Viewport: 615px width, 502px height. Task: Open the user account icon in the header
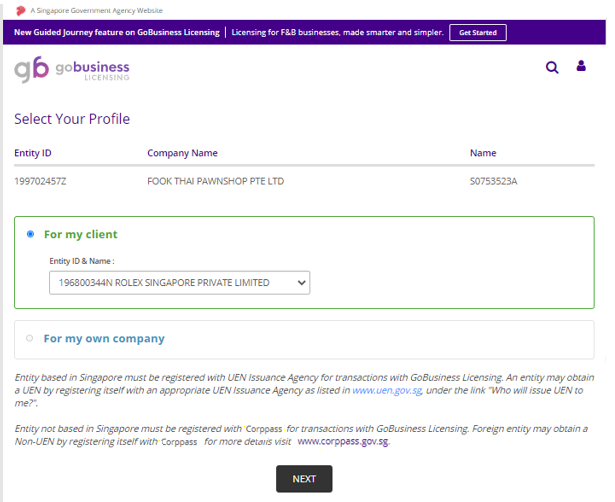pyautogui.click(x=581, y=67)
